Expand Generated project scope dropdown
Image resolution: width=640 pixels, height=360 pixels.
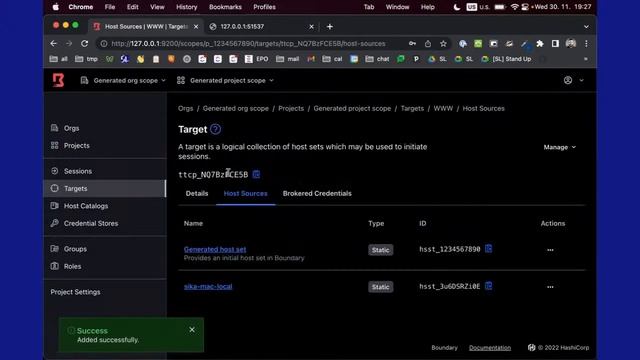[225, 80]
